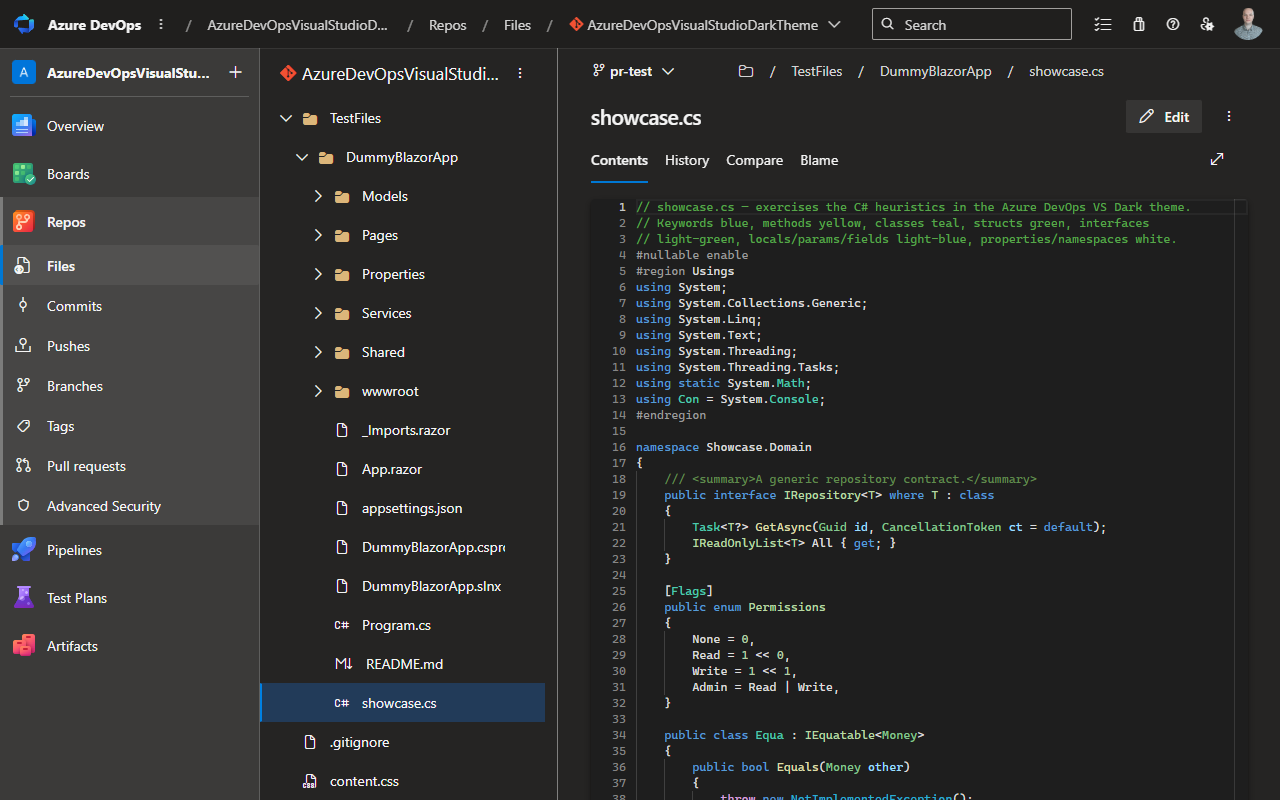Expand the Shared folder
Viewport: 1280px width, 800px height.
pos(318,352)
